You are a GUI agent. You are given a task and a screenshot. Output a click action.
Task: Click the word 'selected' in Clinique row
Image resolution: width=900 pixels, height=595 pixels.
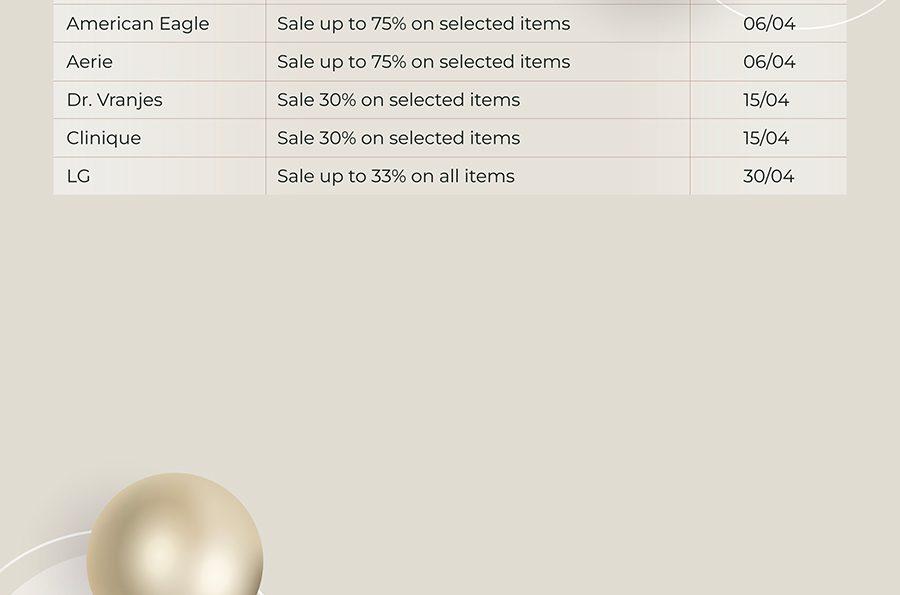(x=427, y=138)
